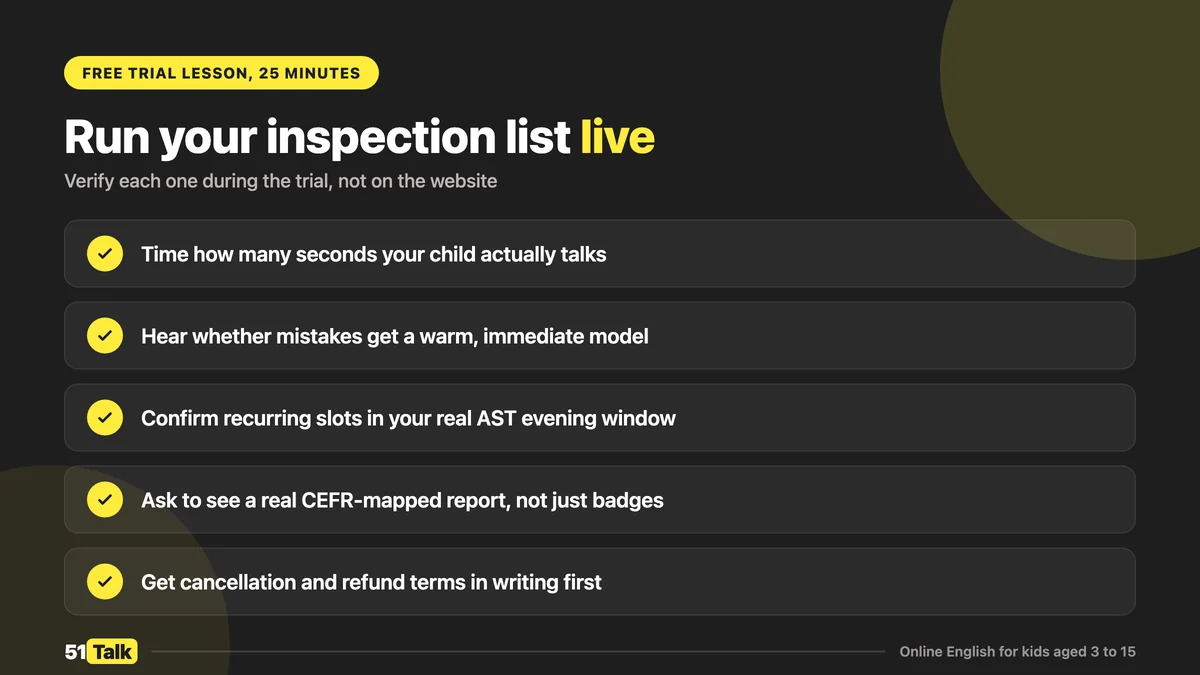1200x675 pixels.
Task: Click the "Hear whether mistakes get a warm, immediate model" text
Action: (x=395, y=336)
